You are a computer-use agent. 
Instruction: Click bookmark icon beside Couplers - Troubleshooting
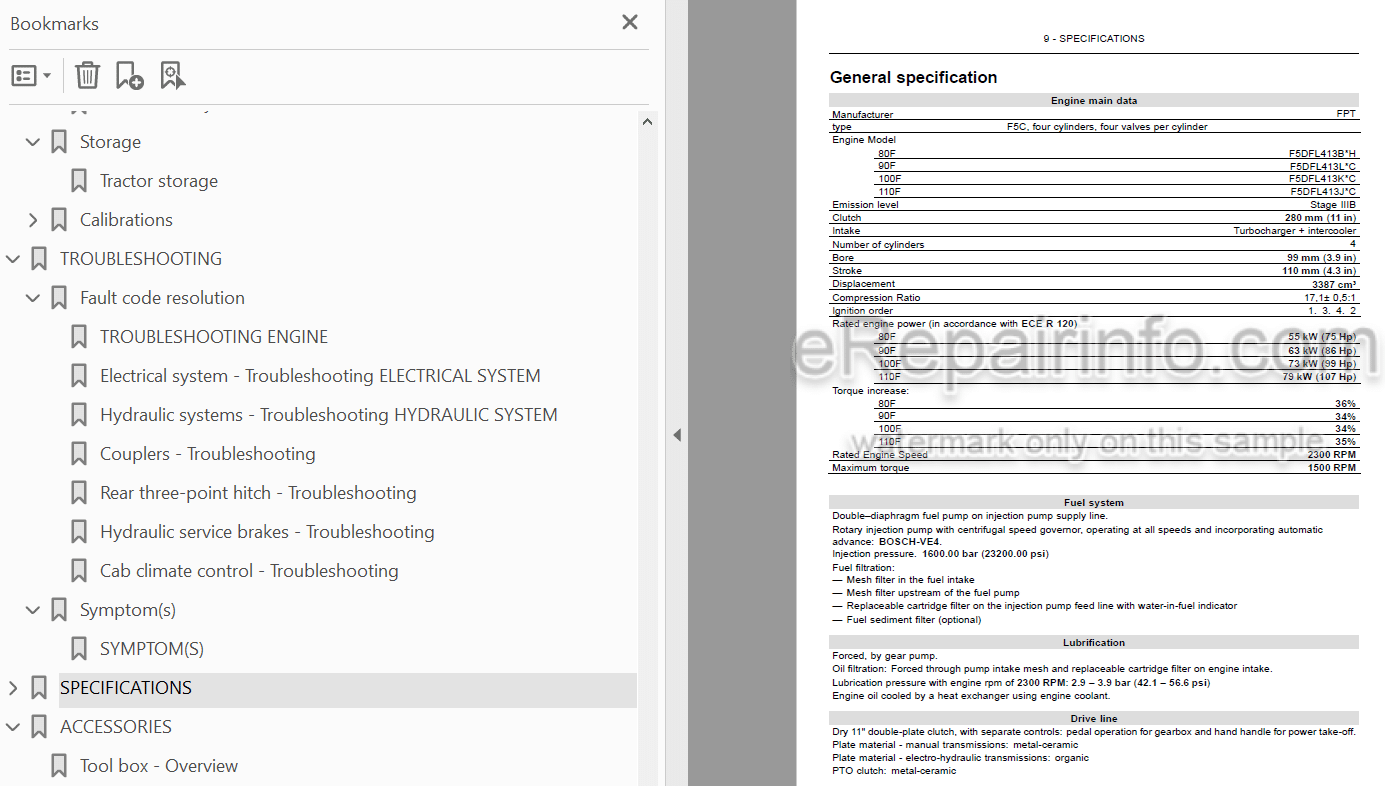[x=79, y=454]
